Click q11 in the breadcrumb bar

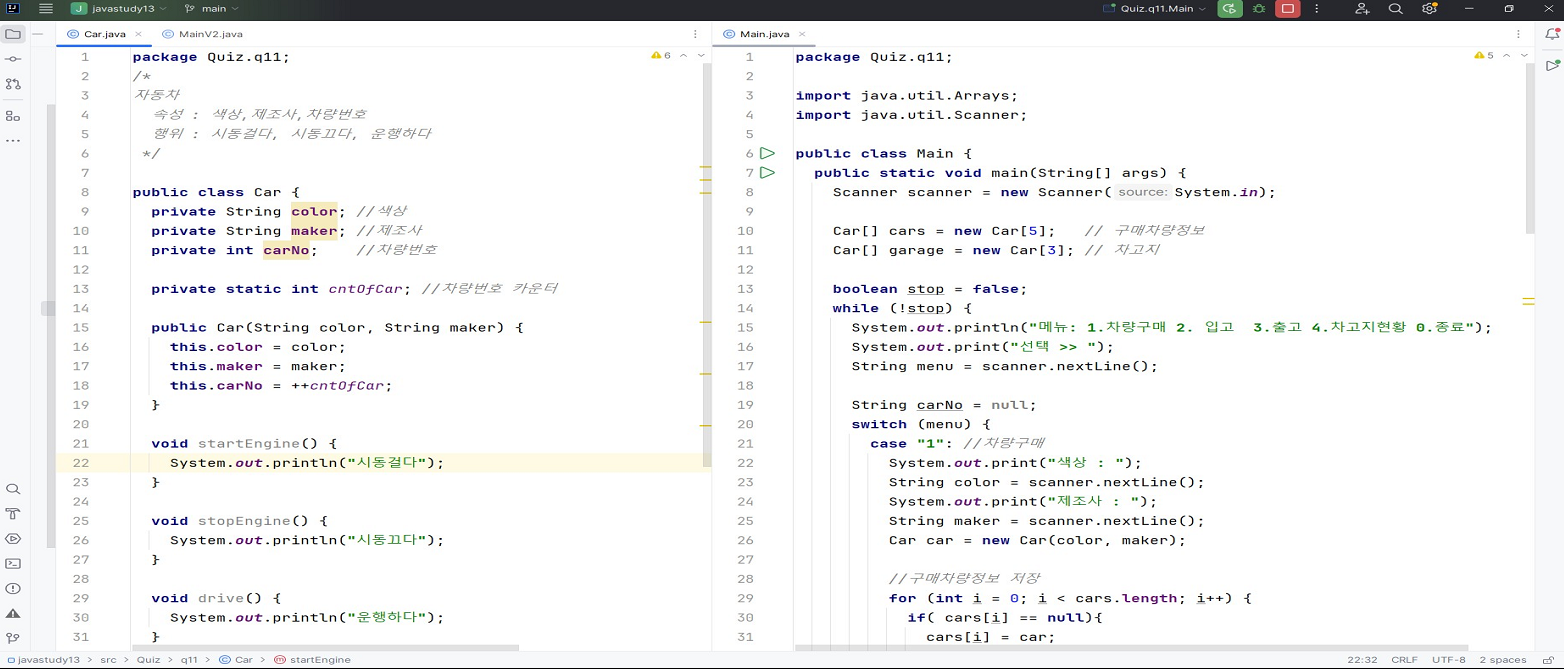click(x=189, y=660)
